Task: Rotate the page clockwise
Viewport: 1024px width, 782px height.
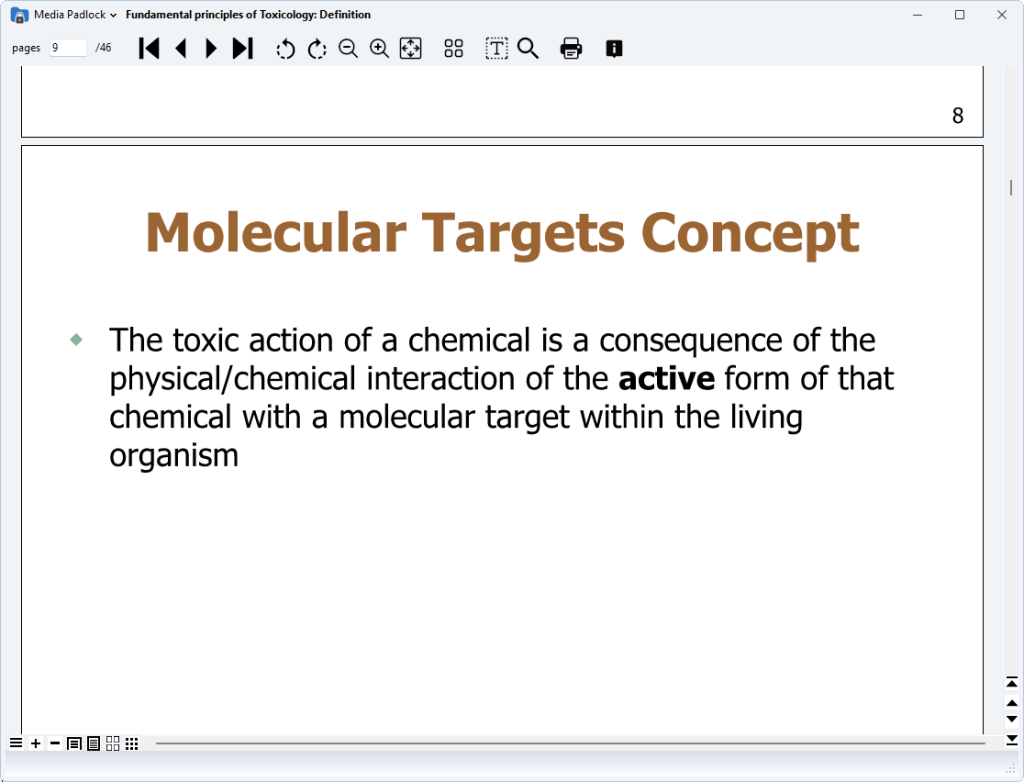Action: click(317, 49)
